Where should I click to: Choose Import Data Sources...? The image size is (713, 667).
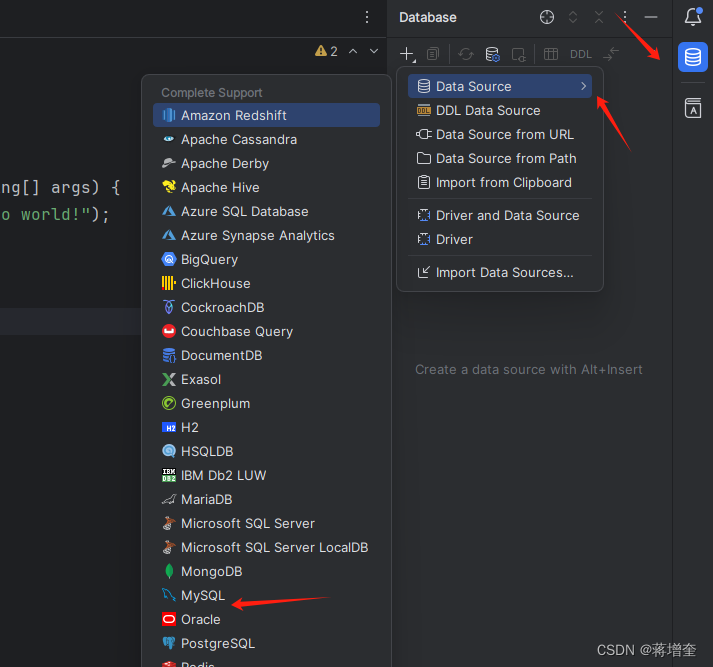tap(500, 273)
